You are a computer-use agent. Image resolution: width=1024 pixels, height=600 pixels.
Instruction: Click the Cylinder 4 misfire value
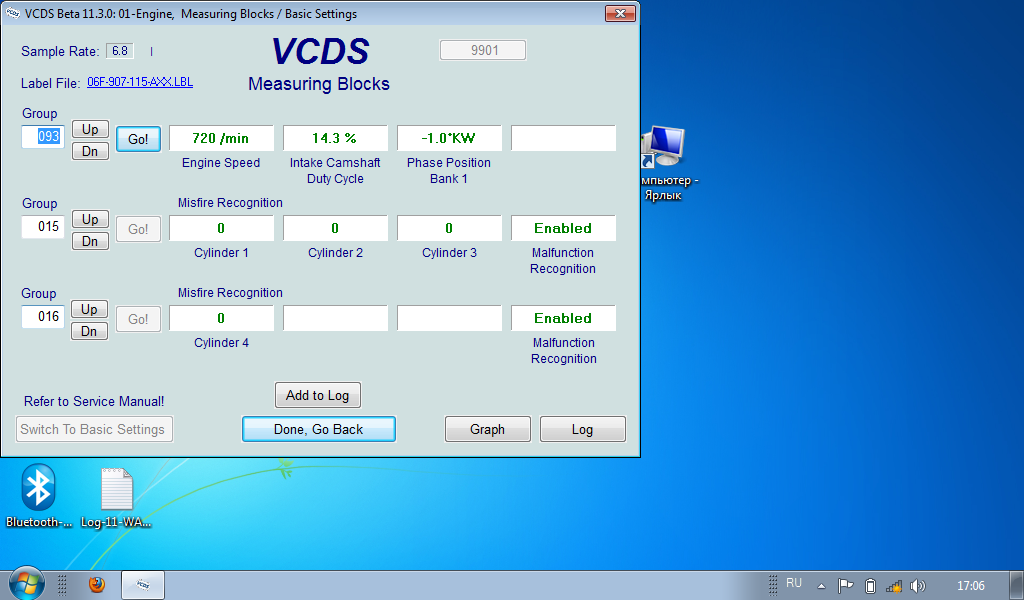(221, 318)
